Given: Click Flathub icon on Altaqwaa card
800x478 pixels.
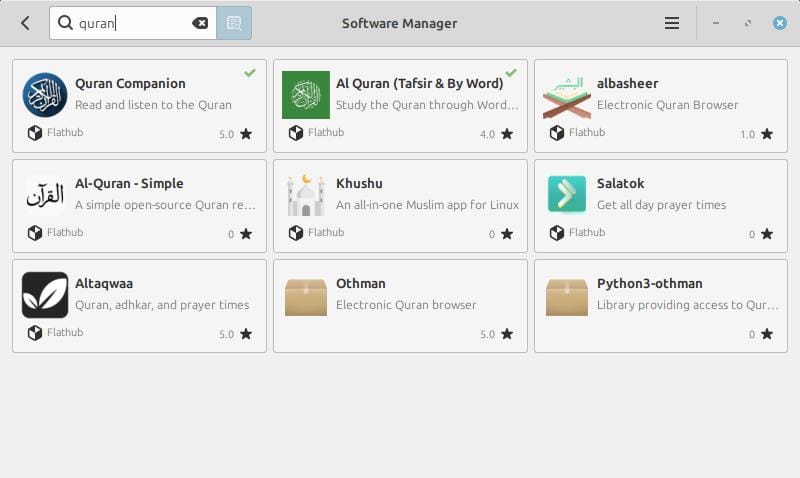Looking at the screenshot, I should tap(35, 333).
